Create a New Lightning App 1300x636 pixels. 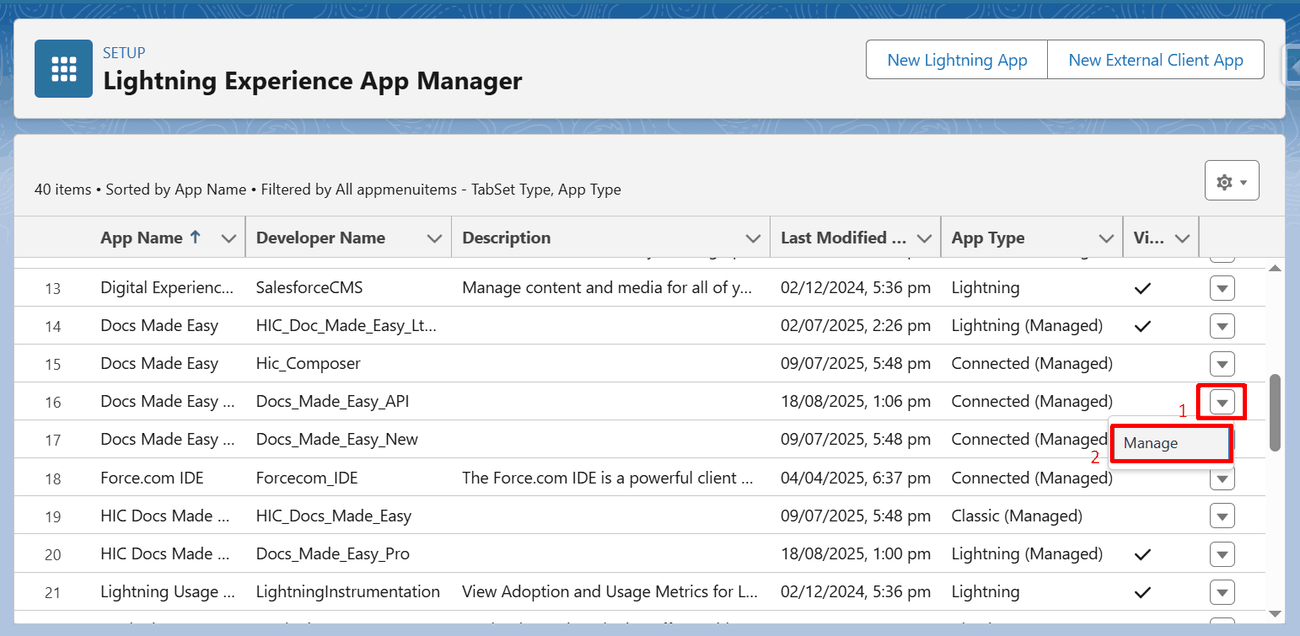(957, 60)
